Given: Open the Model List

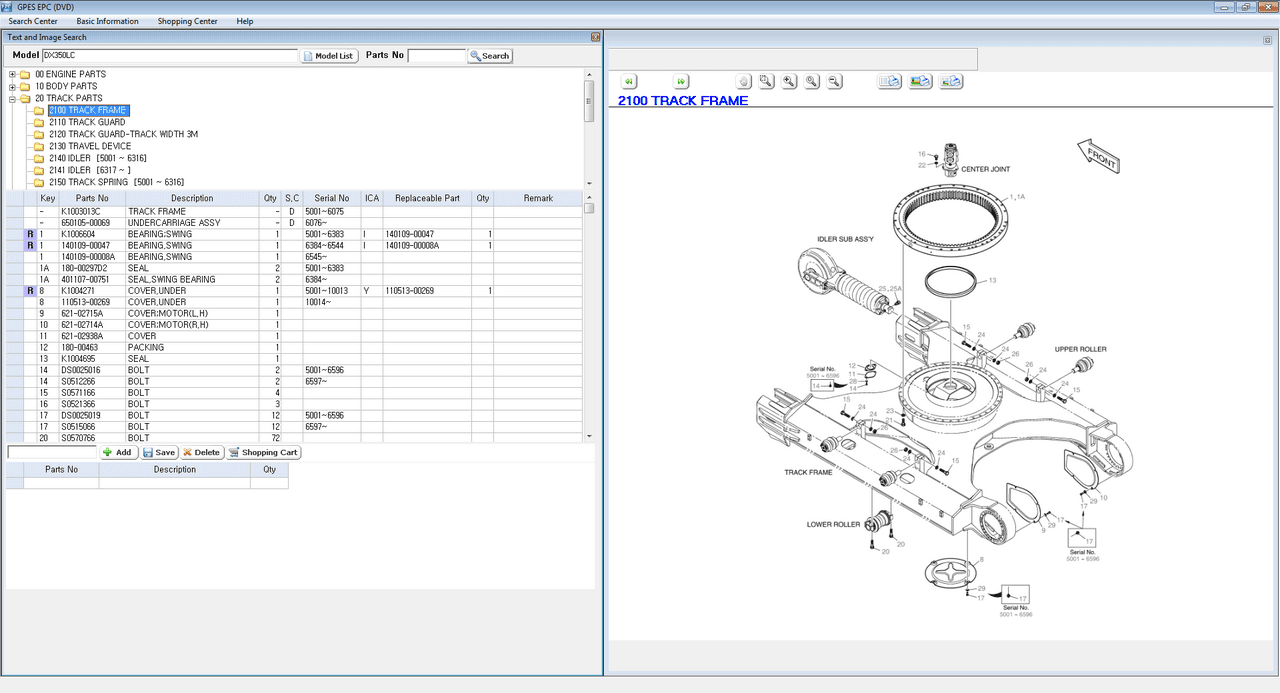Looking at the screenshot, I should coord(328,55).
